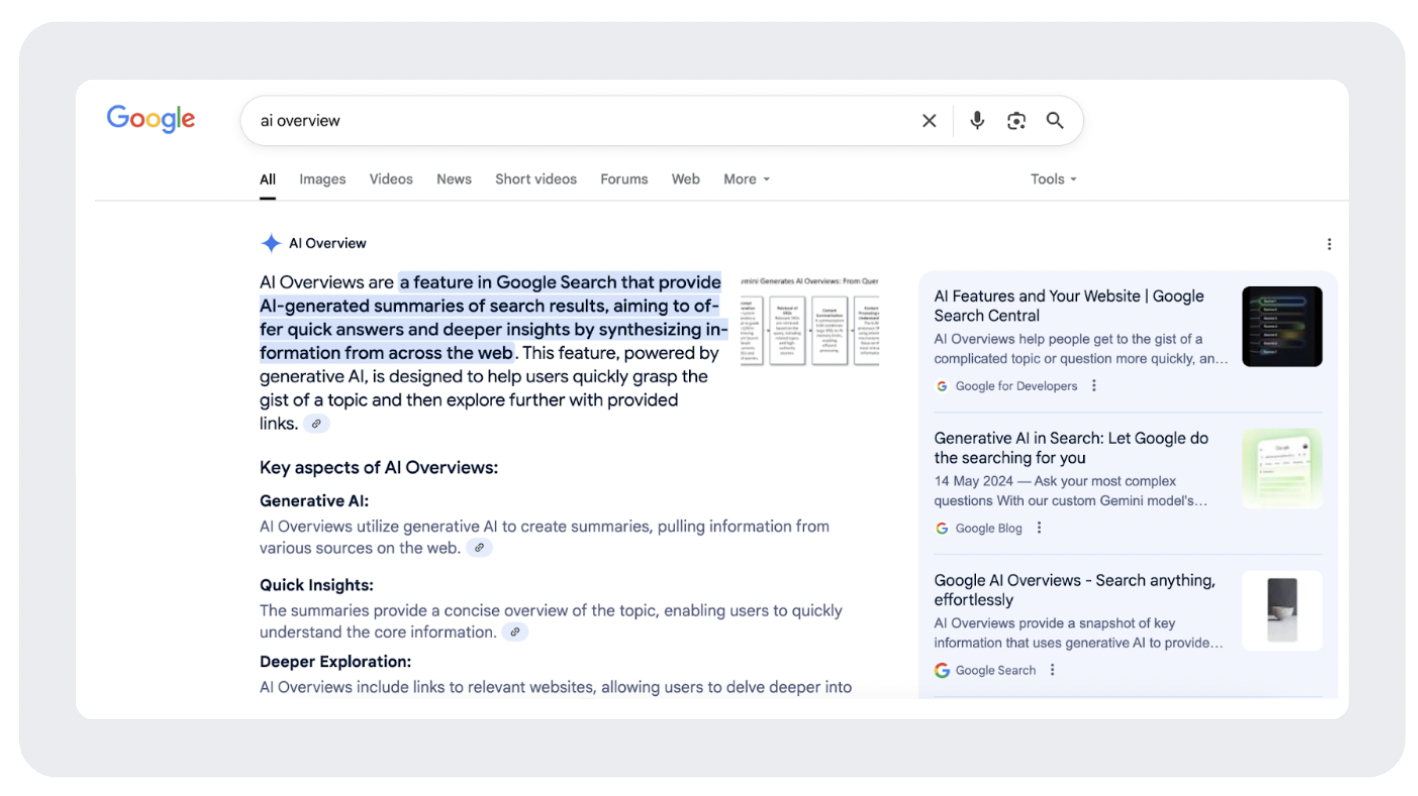This screenshot has width=1418, height=796.
Task: Expand the More dropdown
Action: (747, 179)
